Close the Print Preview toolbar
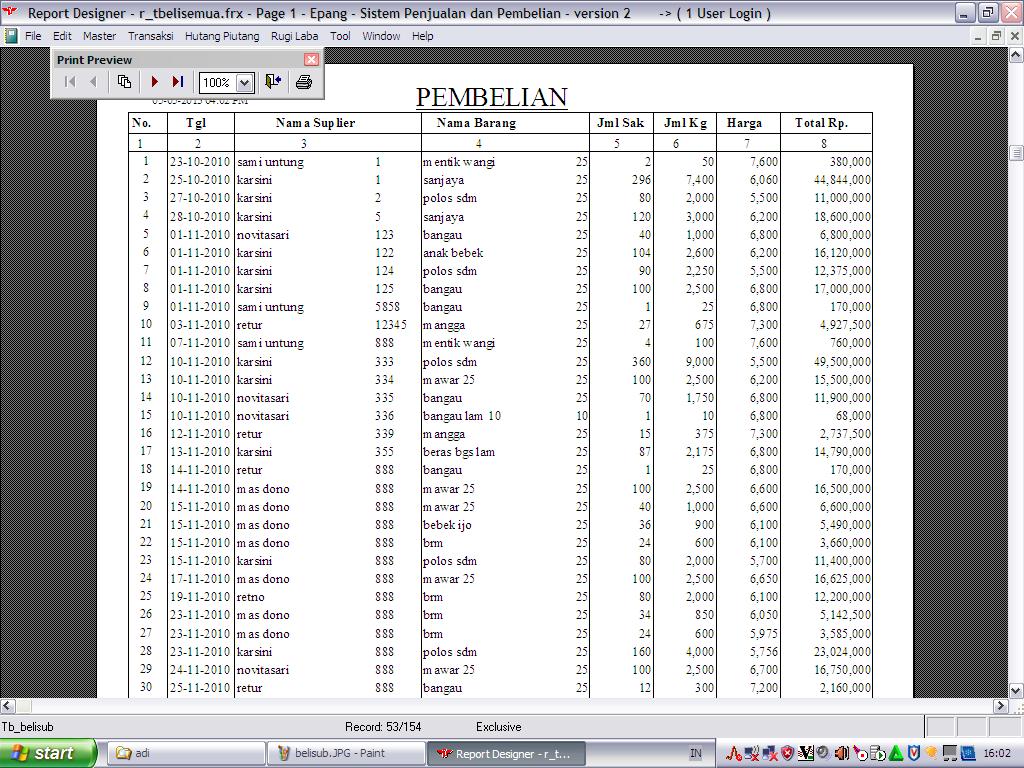The width and height of the screenshot is (1024, 768). [x=311, y=60]
